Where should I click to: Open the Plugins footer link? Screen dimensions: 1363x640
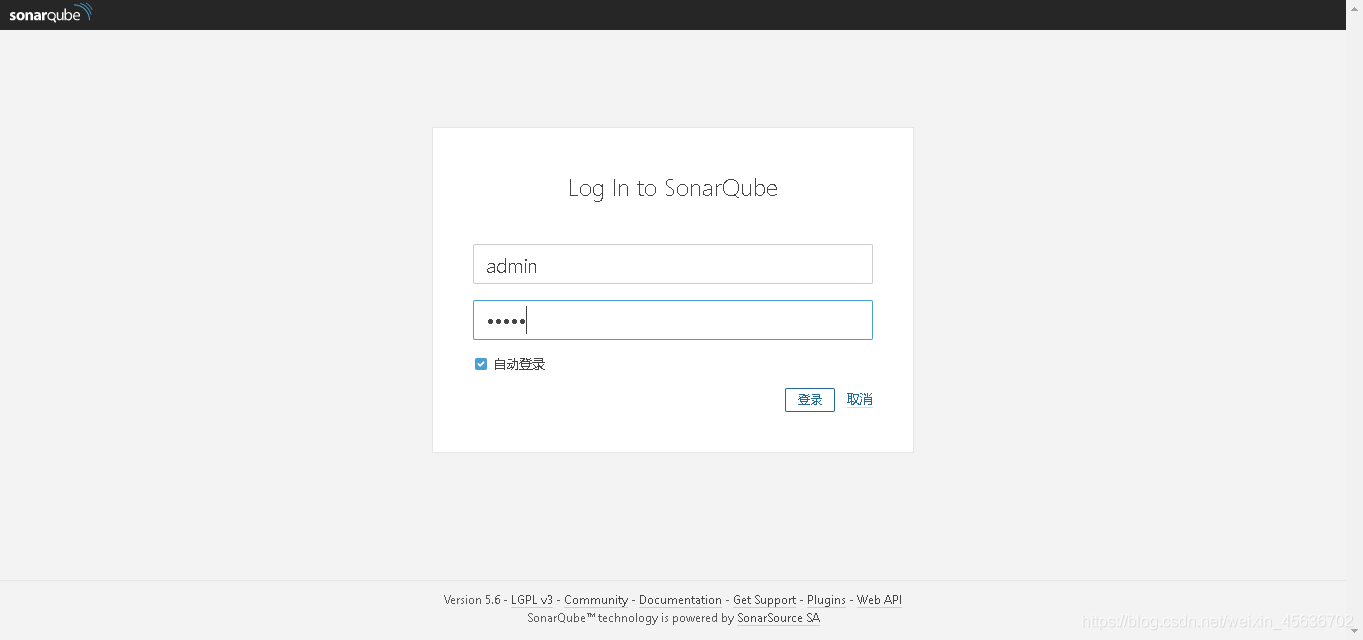826,600
